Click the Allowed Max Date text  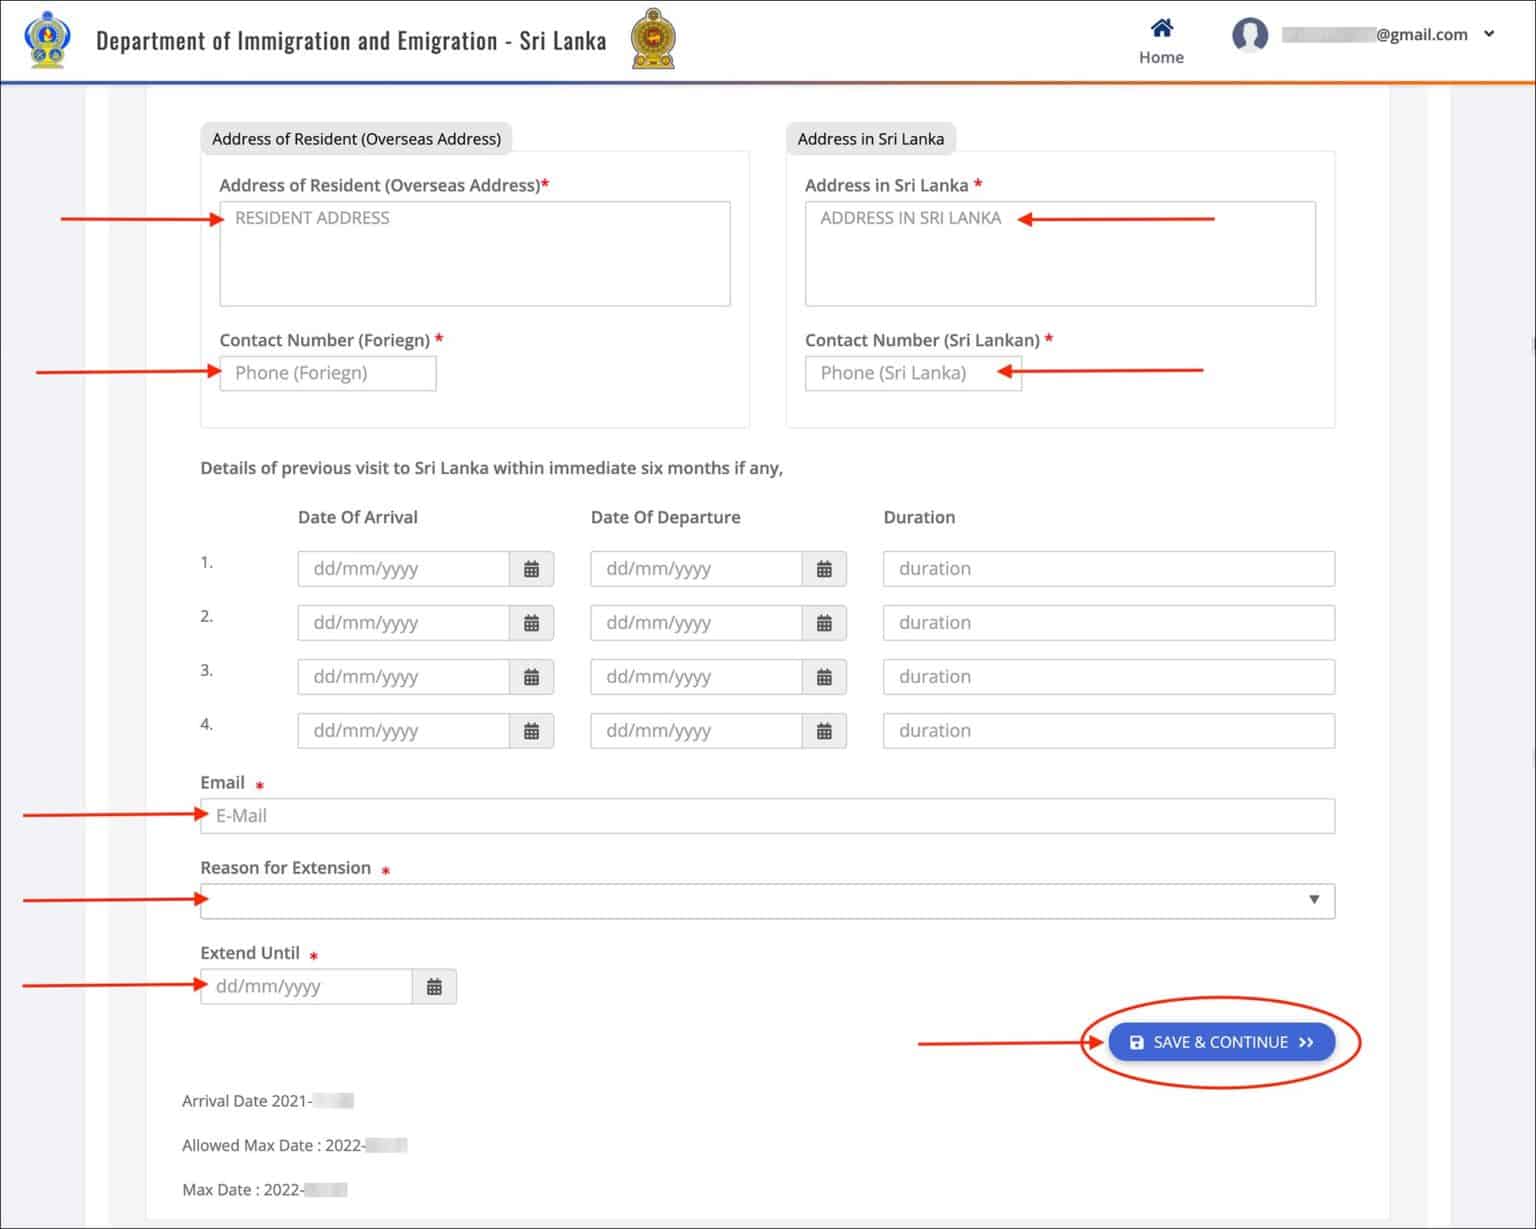294,1145
